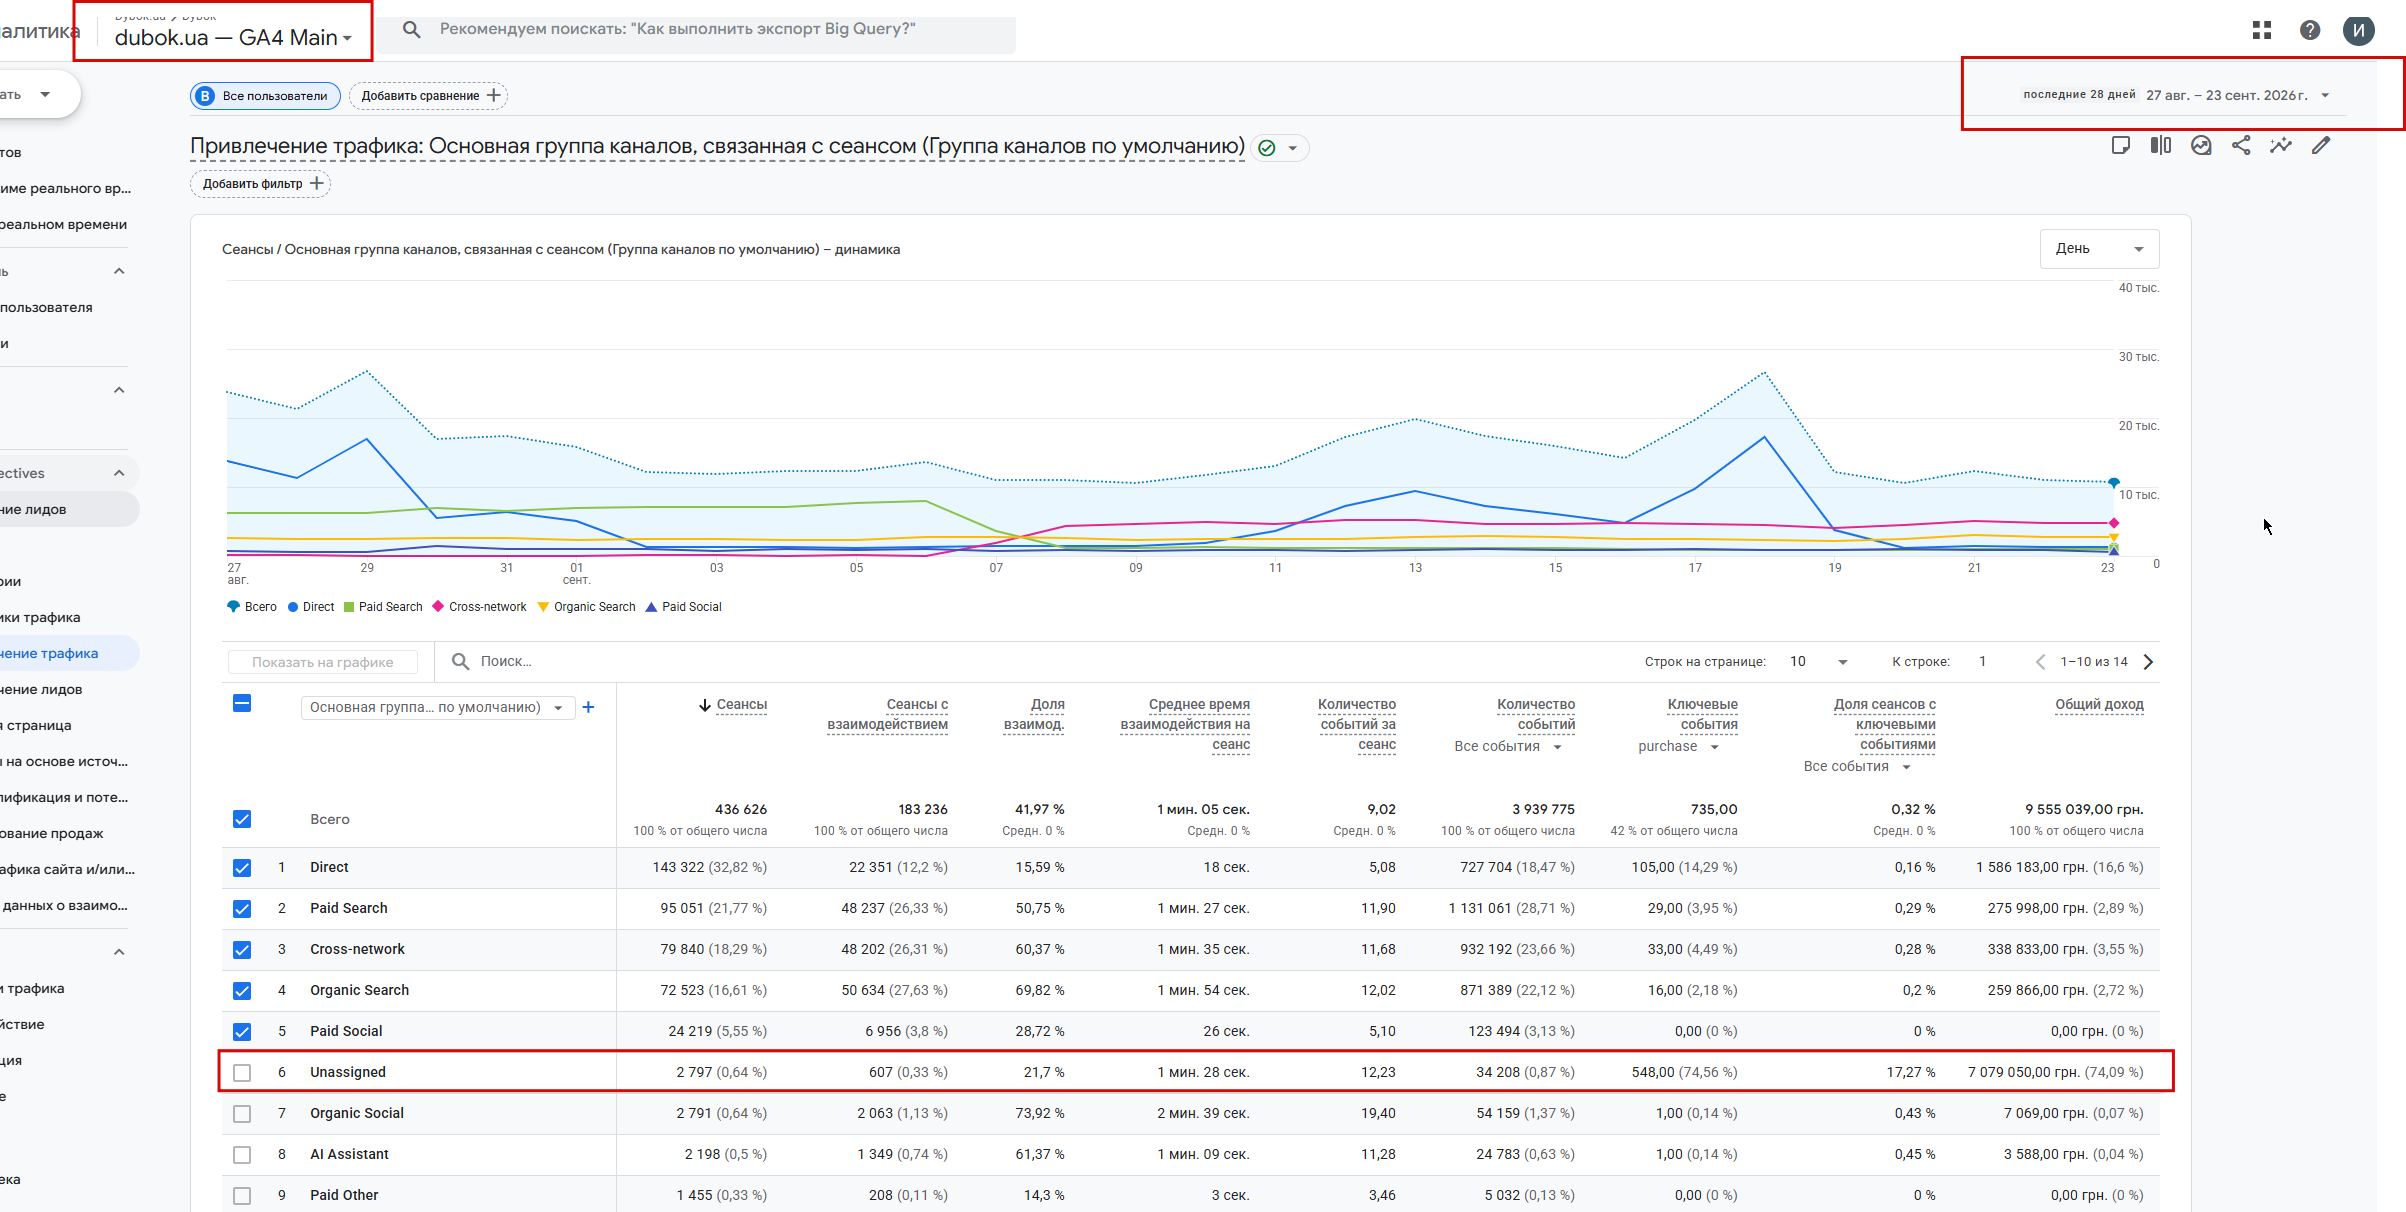2406x1212 pixels.
Task: Click the Cross-network legend color marker
Action: coord(438,606)
